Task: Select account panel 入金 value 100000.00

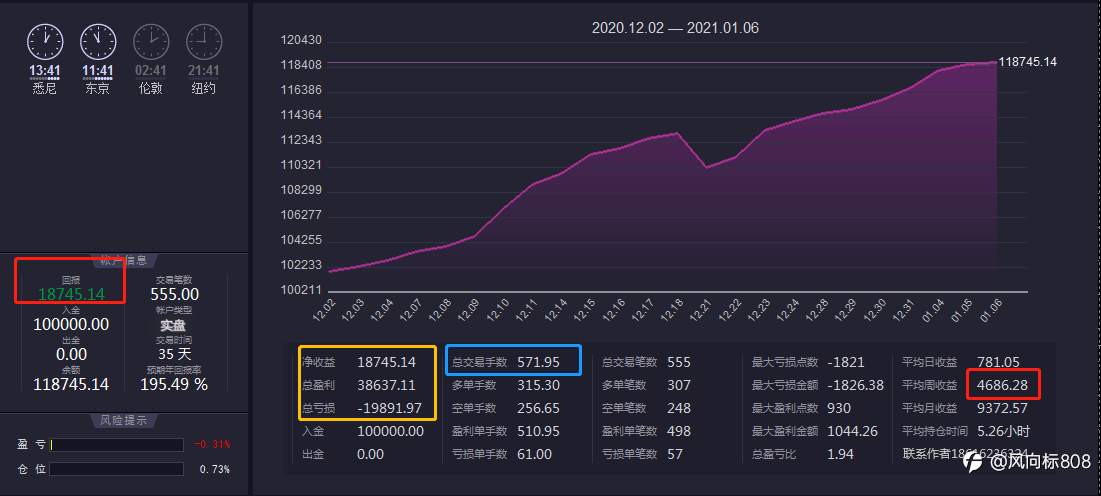Action: (71, 324)
